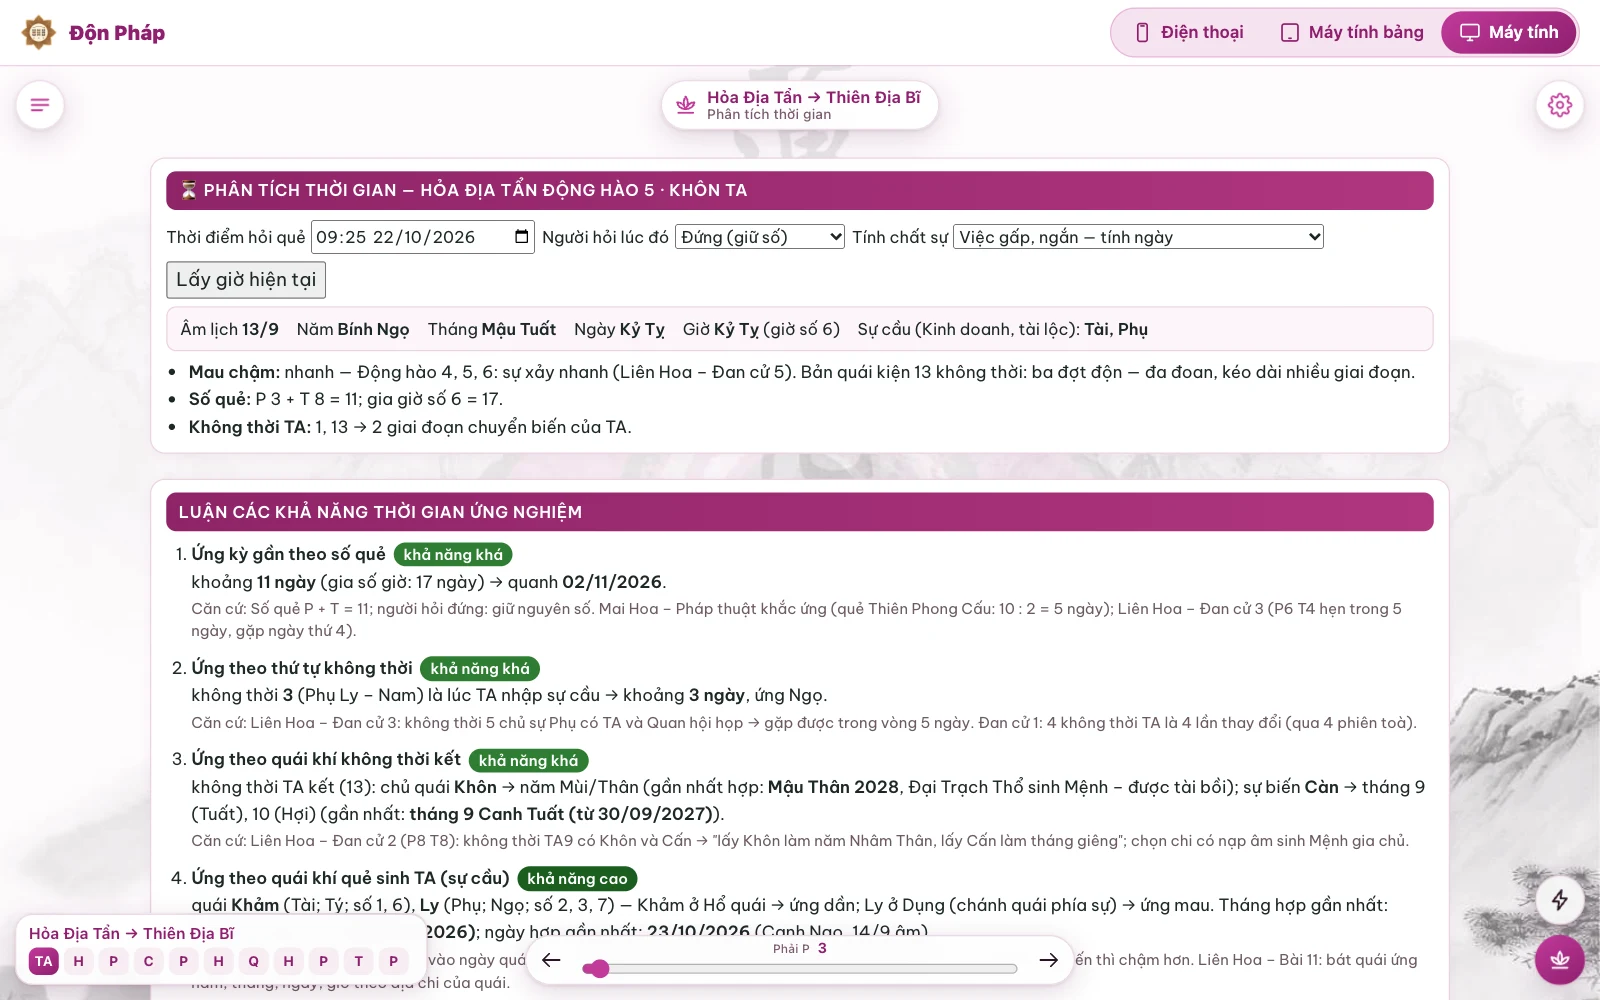Select the C chip in the hexagram bar
Viewport: 1600px width, 1000px height.
(149, 961)
